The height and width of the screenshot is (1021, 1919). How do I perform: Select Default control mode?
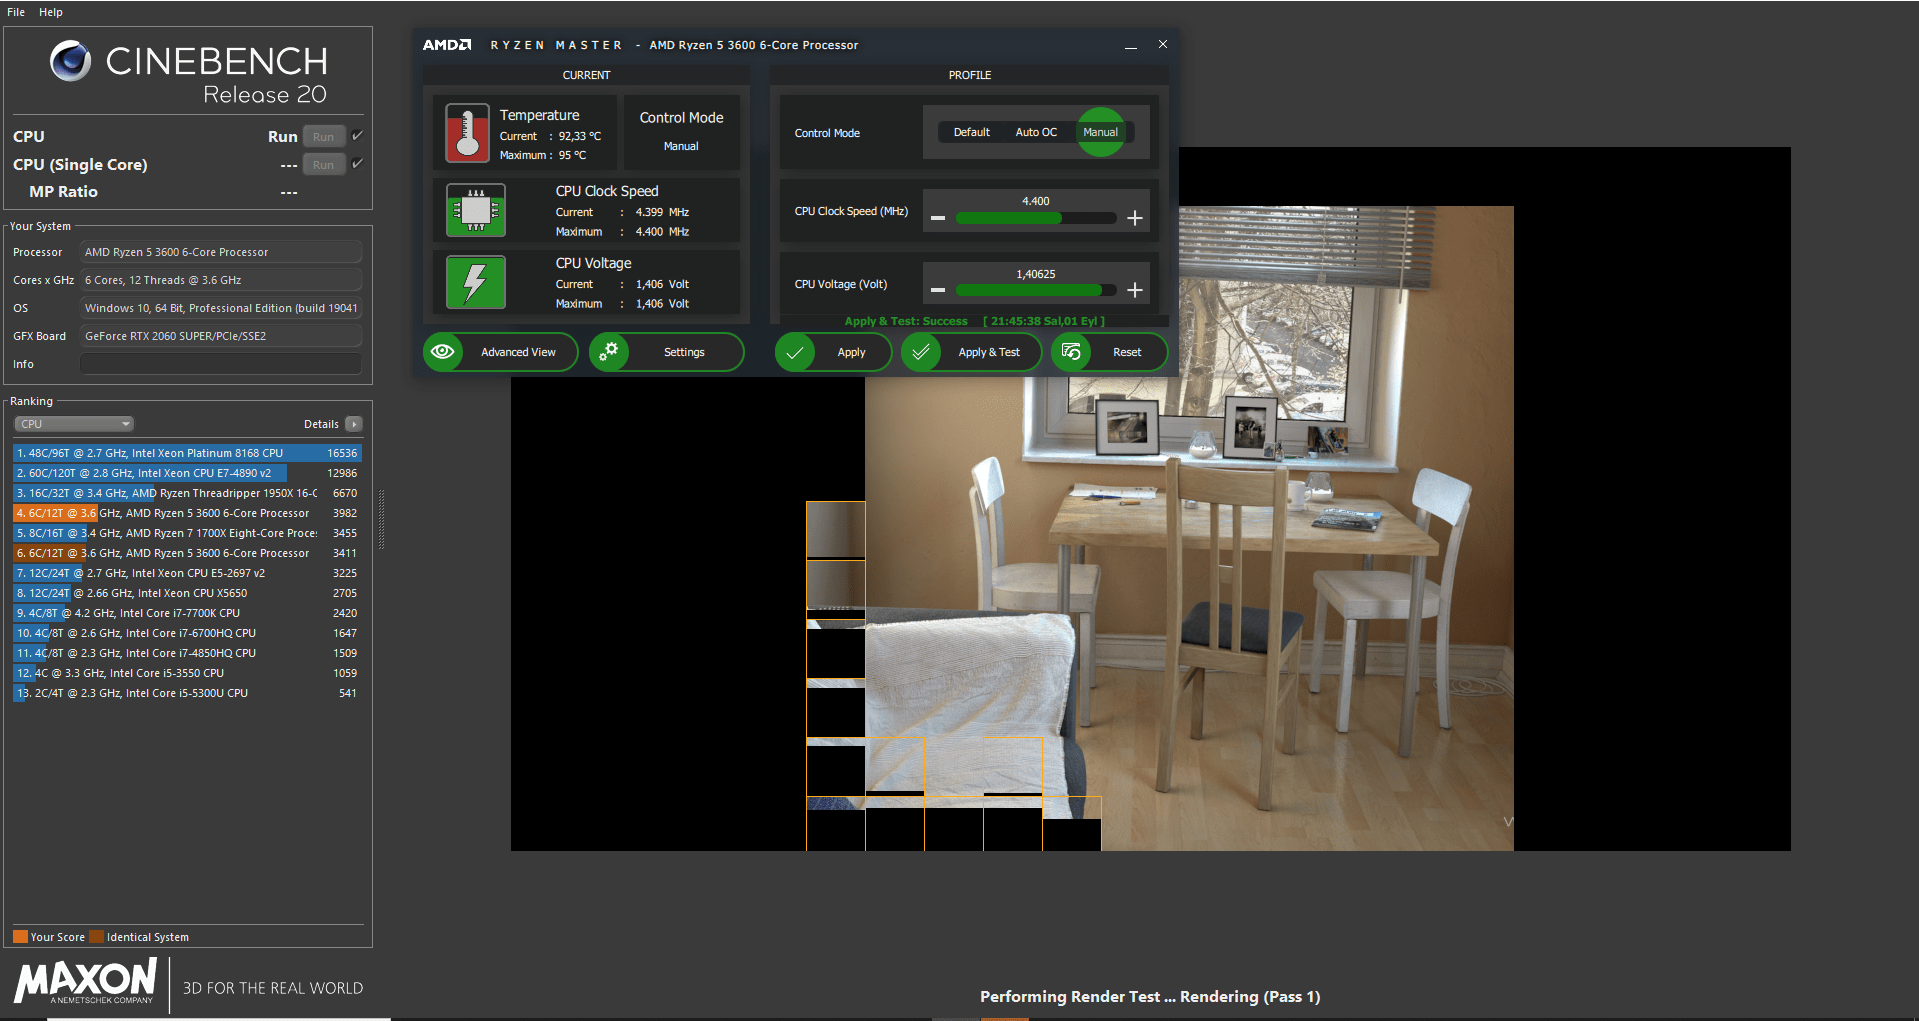(x=971, y=132)
